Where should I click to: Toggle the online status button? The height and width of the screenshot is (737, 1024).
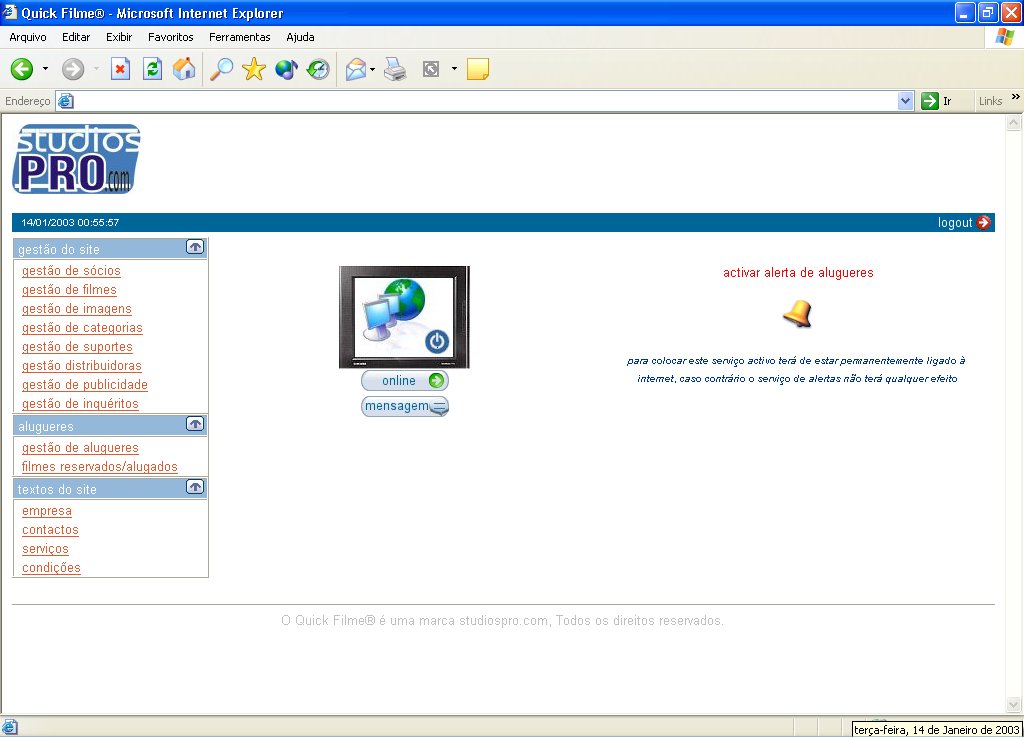[404, 381]
